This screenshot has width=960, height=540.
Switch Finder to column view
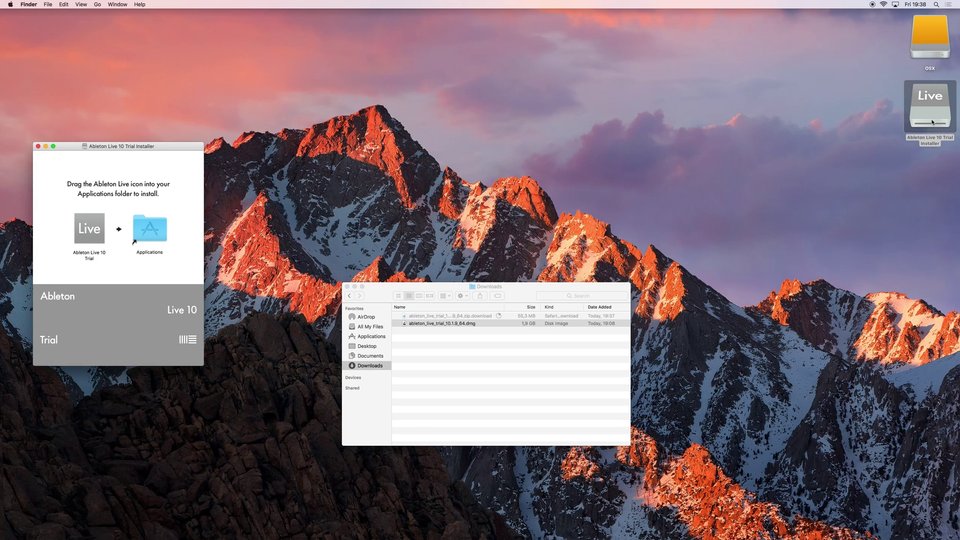click(x=419, y=296)
